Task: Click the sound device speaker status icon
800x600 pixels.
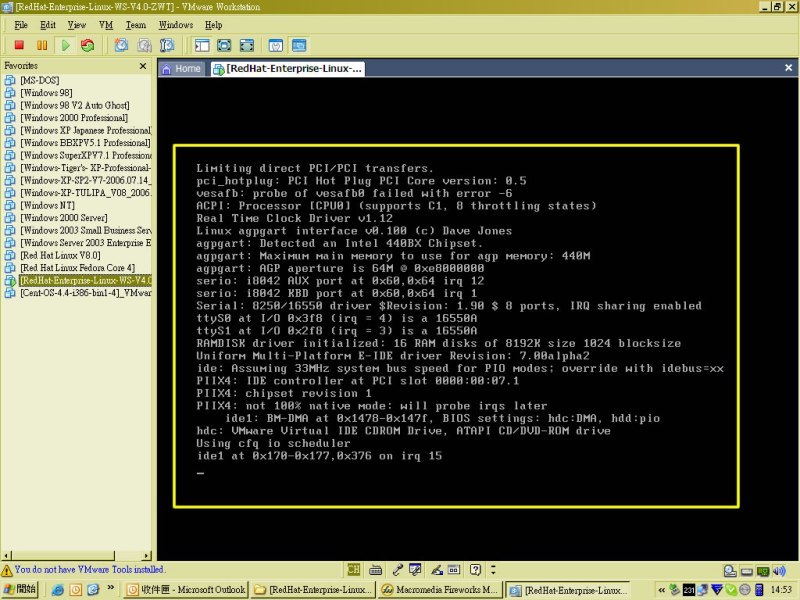Action: (x=779, y=571)
